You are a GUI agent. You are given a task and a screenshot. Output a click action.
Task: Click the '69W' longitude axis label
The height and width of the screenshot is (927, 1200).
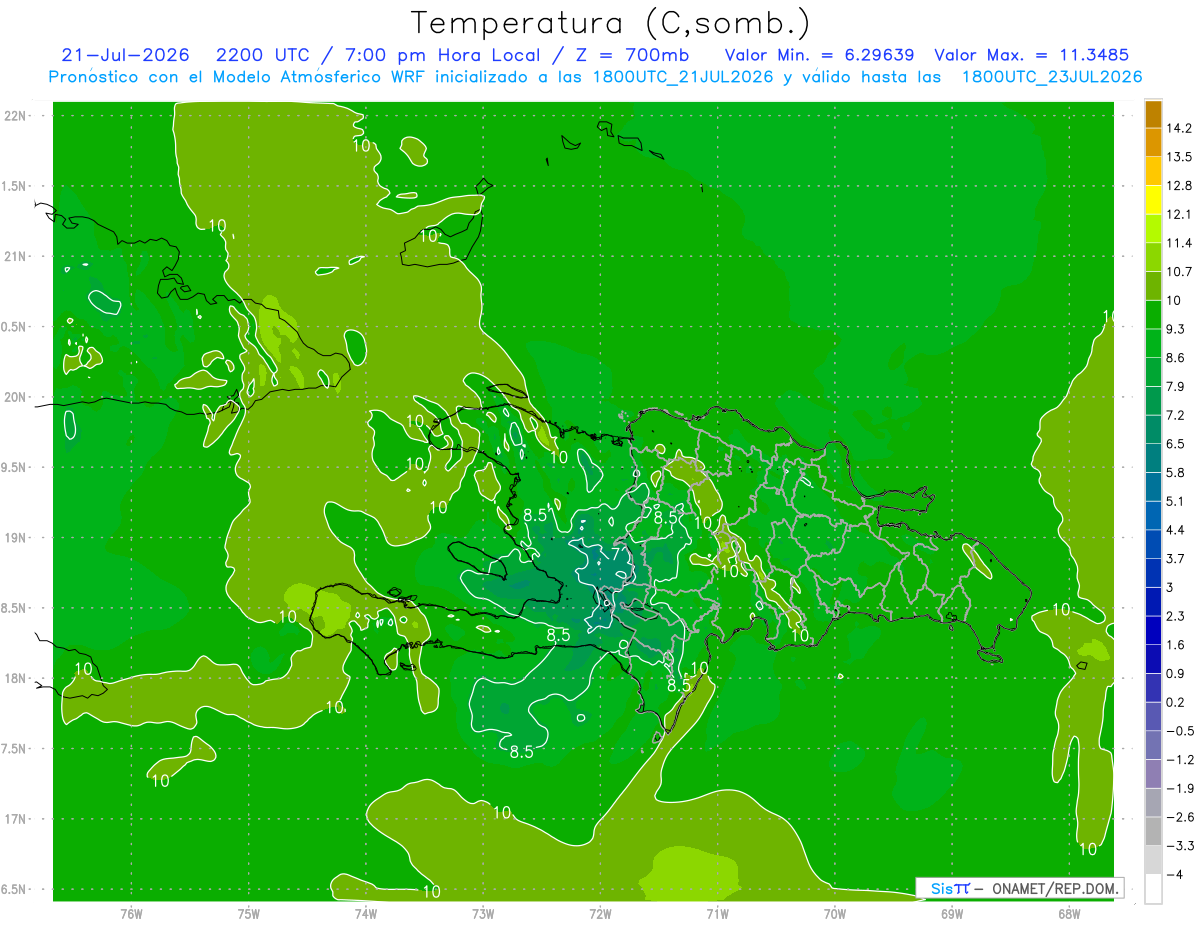click(952, 913)
